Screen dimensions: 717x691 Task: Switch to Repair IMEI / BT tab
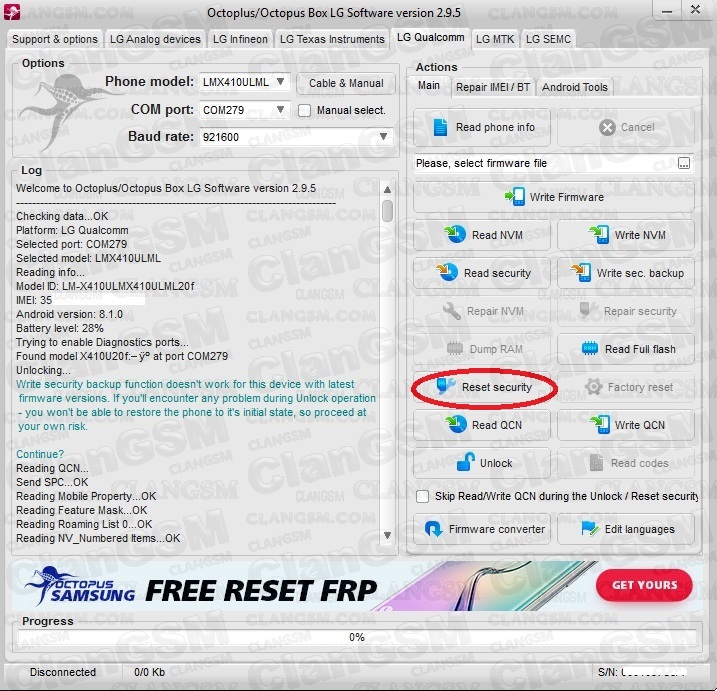492,87
